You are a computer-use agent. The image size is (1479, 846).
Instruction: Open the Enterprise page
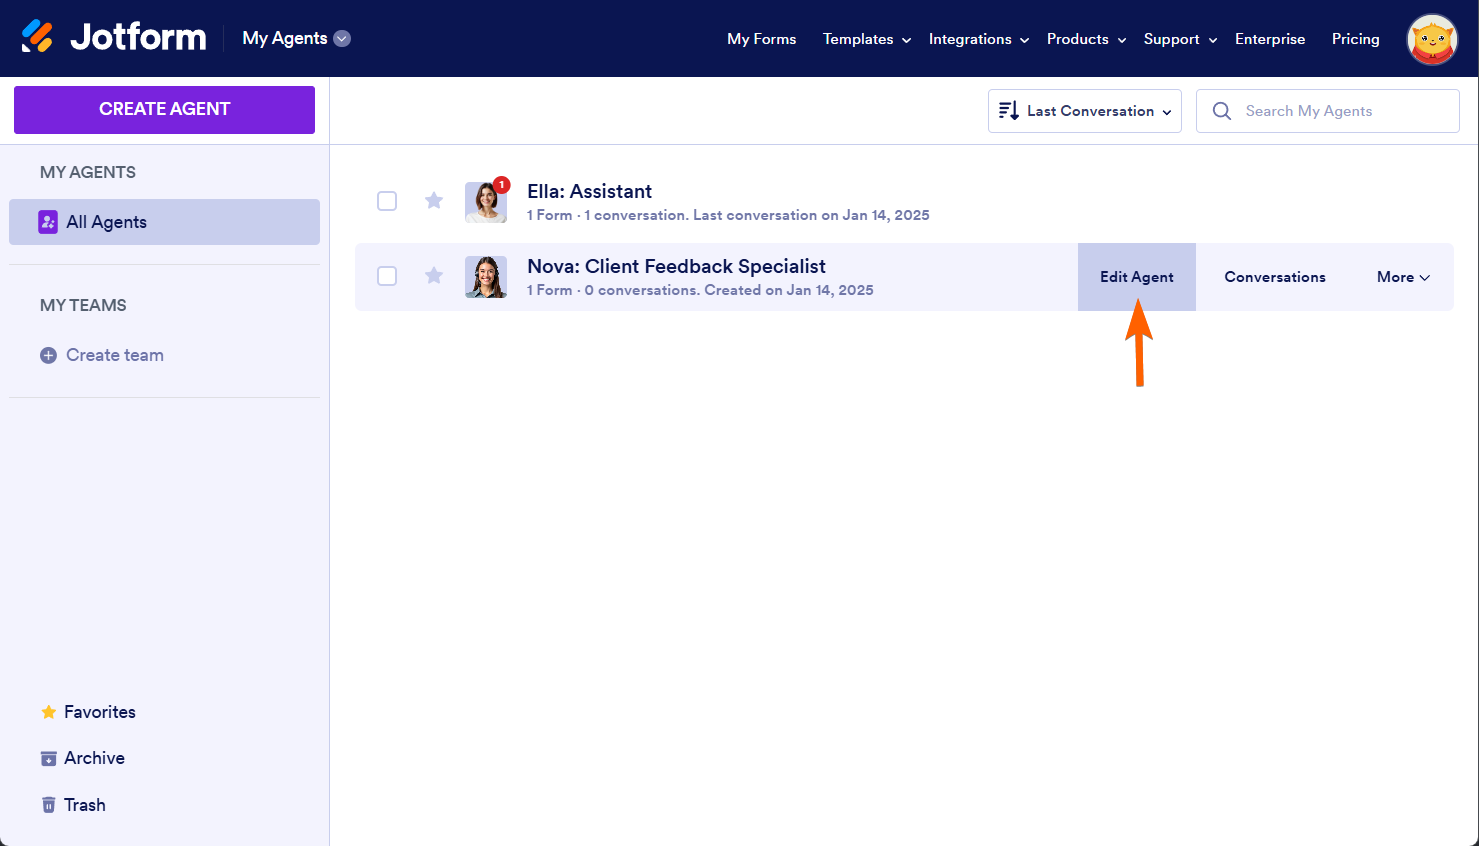pyautogui.click(x=1270, y=39)
